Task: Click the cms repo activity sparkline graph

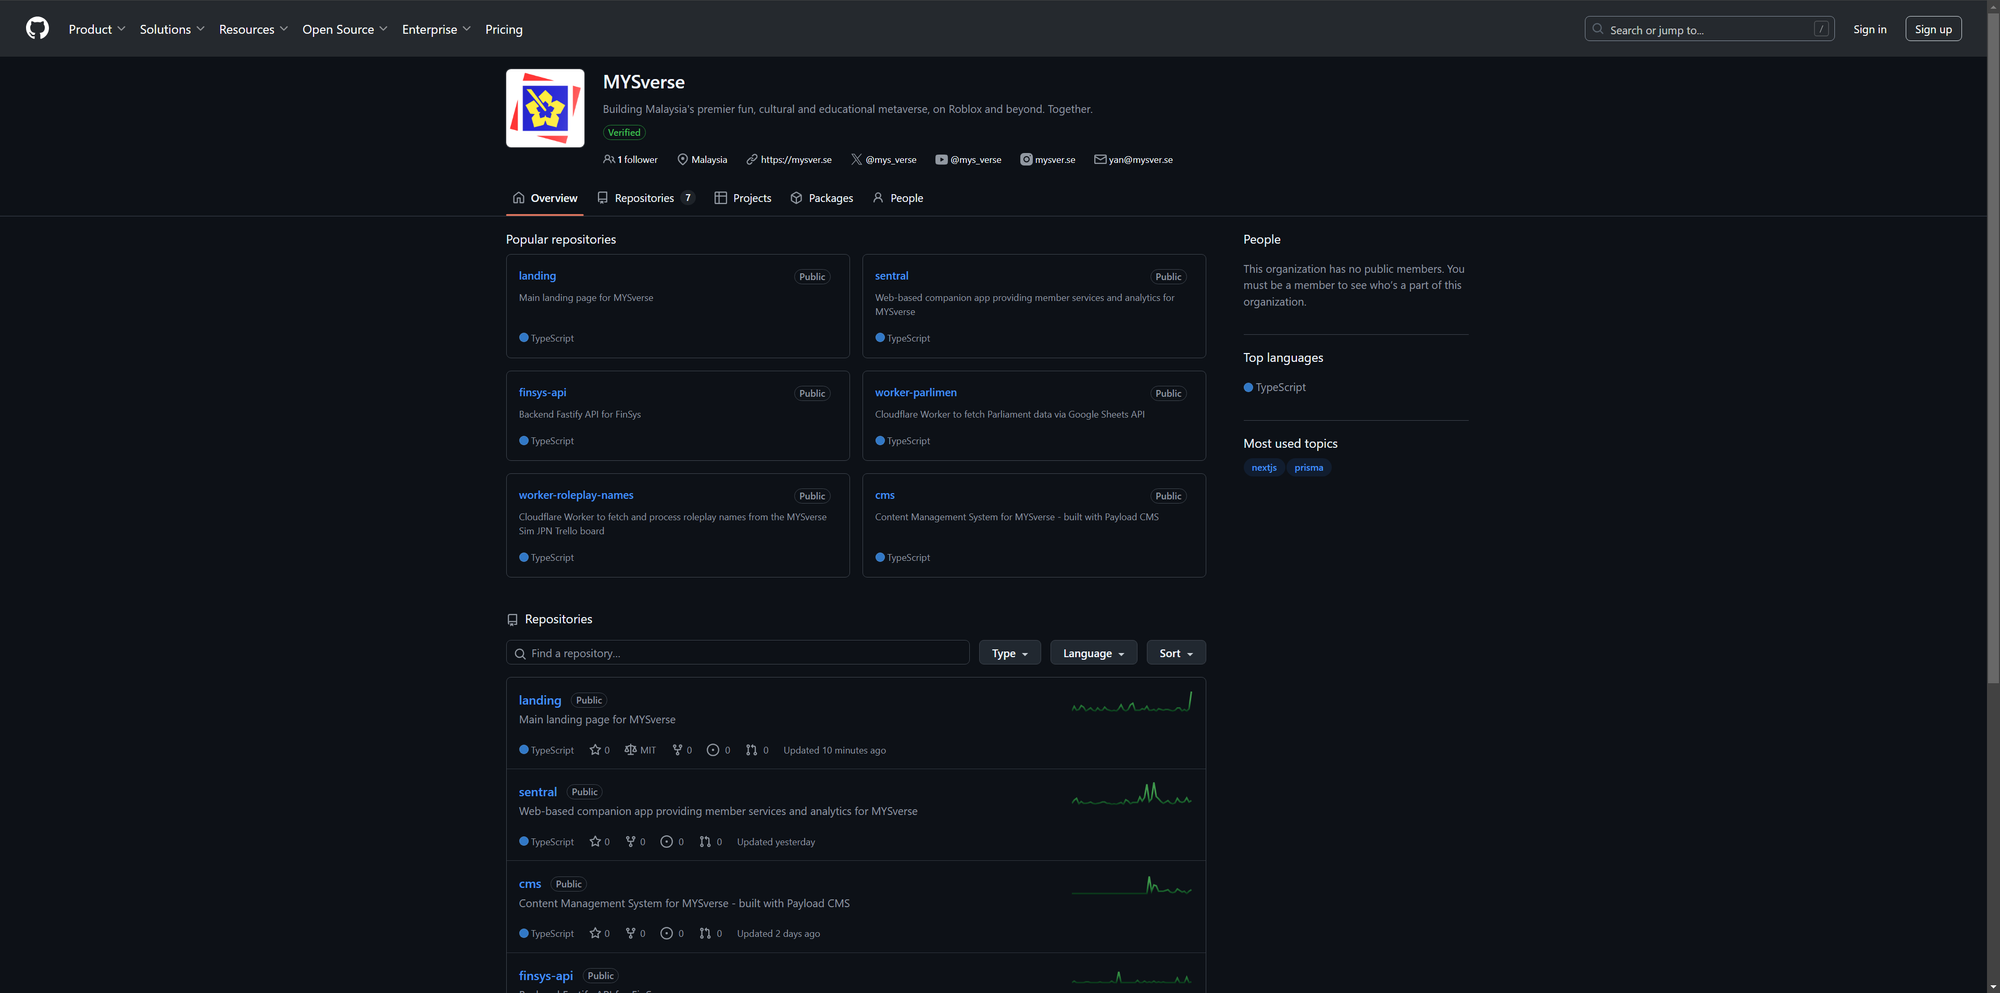Action: pyautogui.click(x=1132, y=886)
